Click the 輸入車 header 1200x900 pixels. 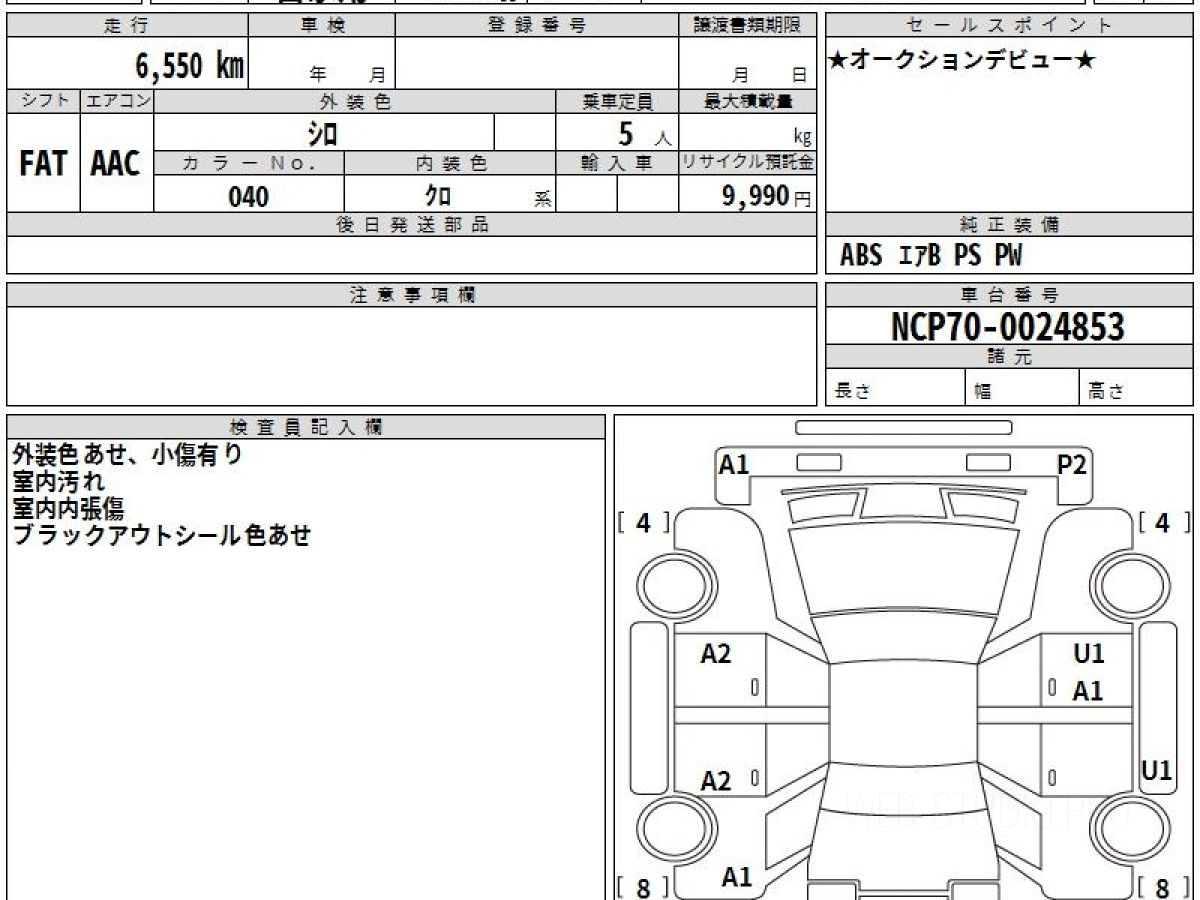617,164
